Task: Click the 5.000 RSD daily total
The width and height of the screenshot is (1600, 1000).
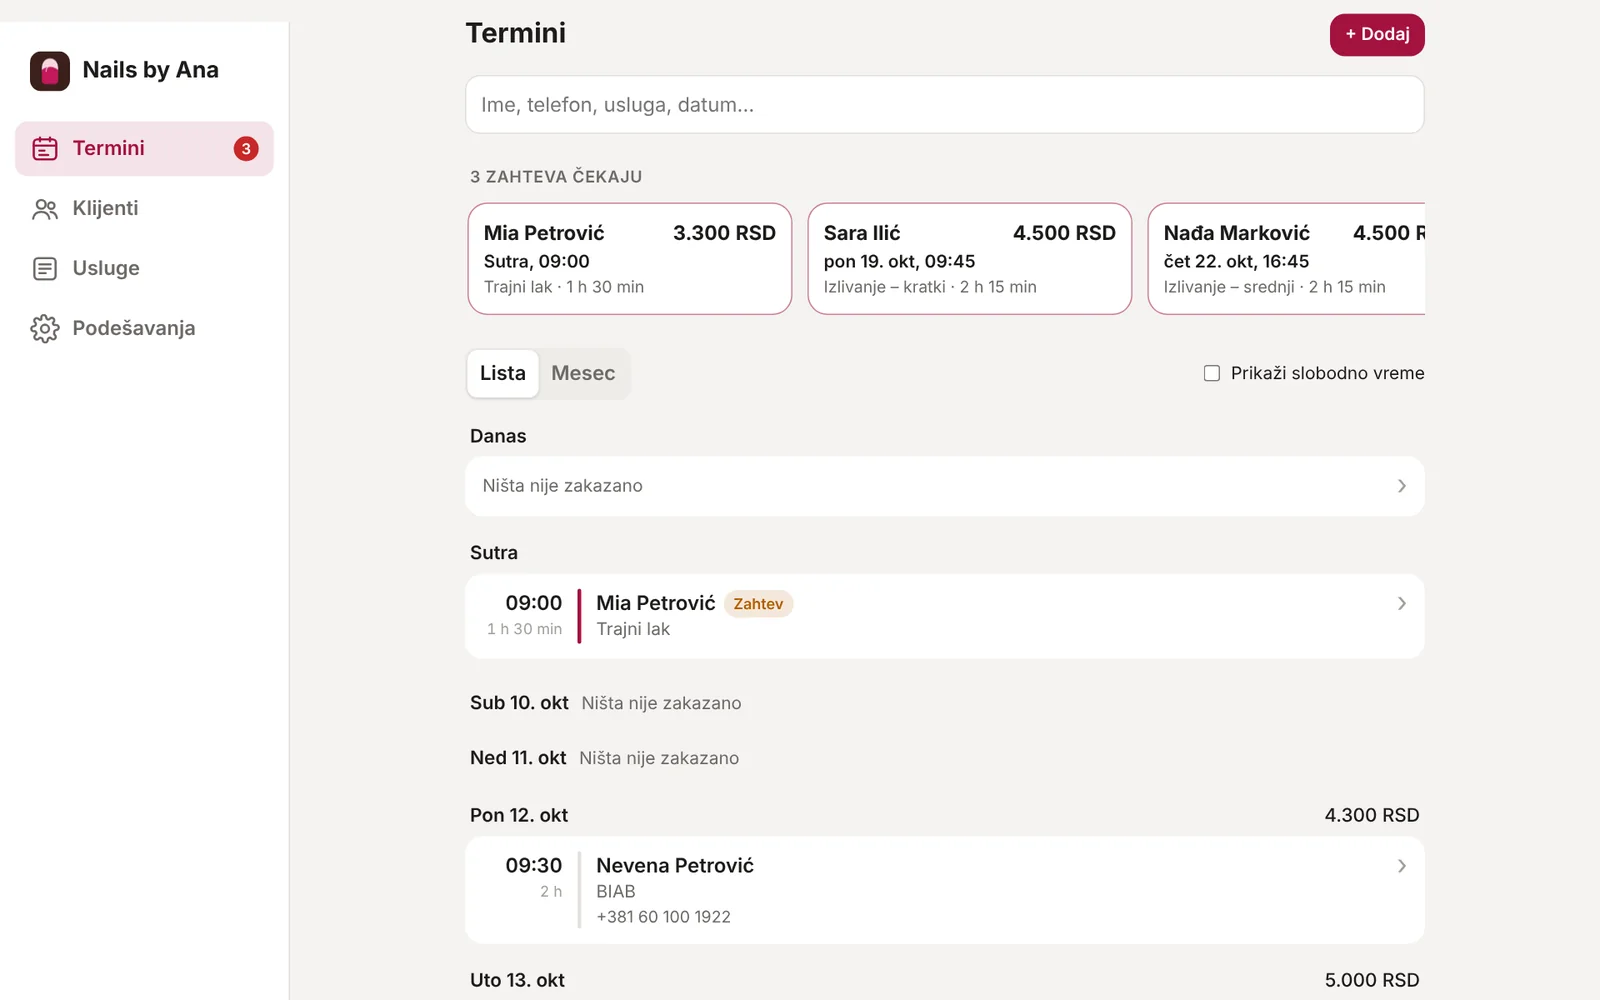Action: (1372, 980)
